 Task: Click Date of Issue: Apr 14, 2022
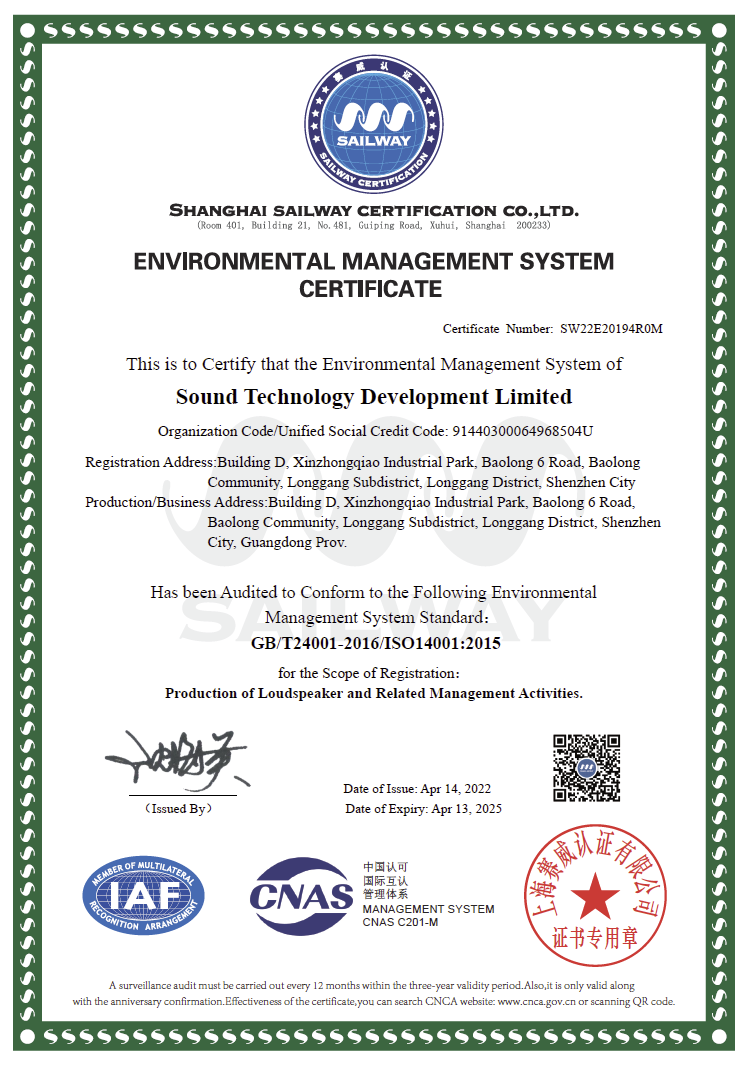pos(417,789)
